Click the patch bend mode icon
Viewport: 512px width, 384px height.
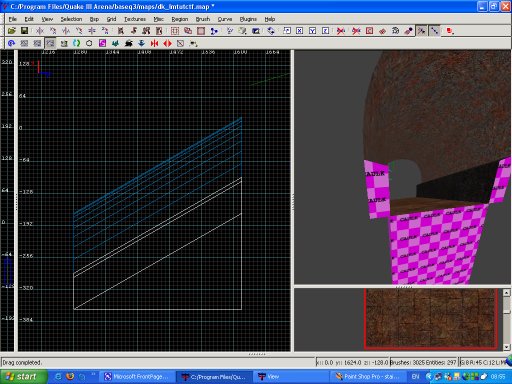(64, 43)
